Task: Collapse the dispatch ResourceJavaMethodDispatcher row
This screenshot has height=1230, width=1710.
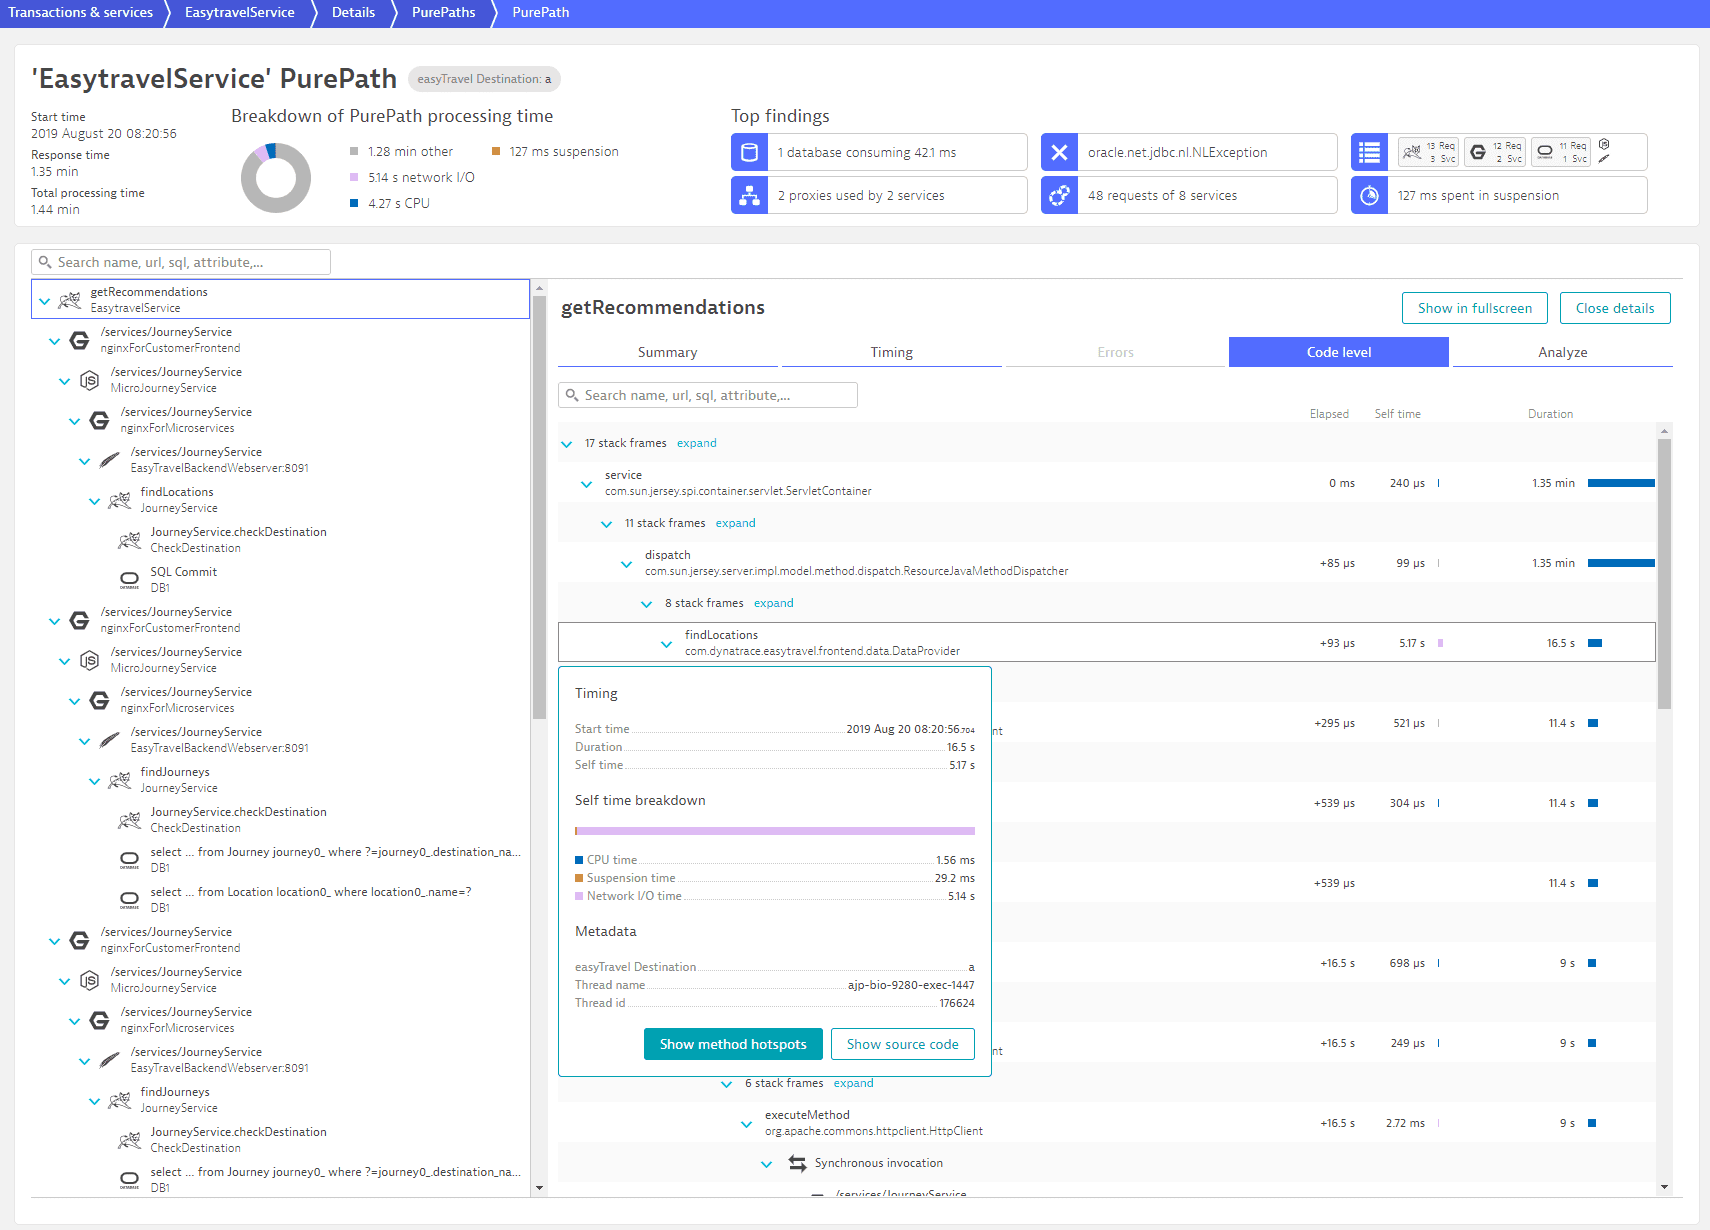Action: 626,564
